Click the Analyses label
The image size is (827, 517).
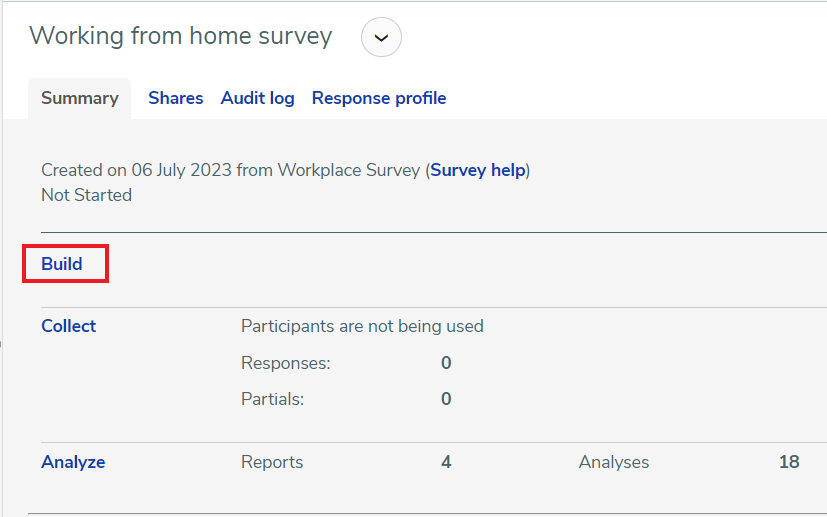pos(614,462)
